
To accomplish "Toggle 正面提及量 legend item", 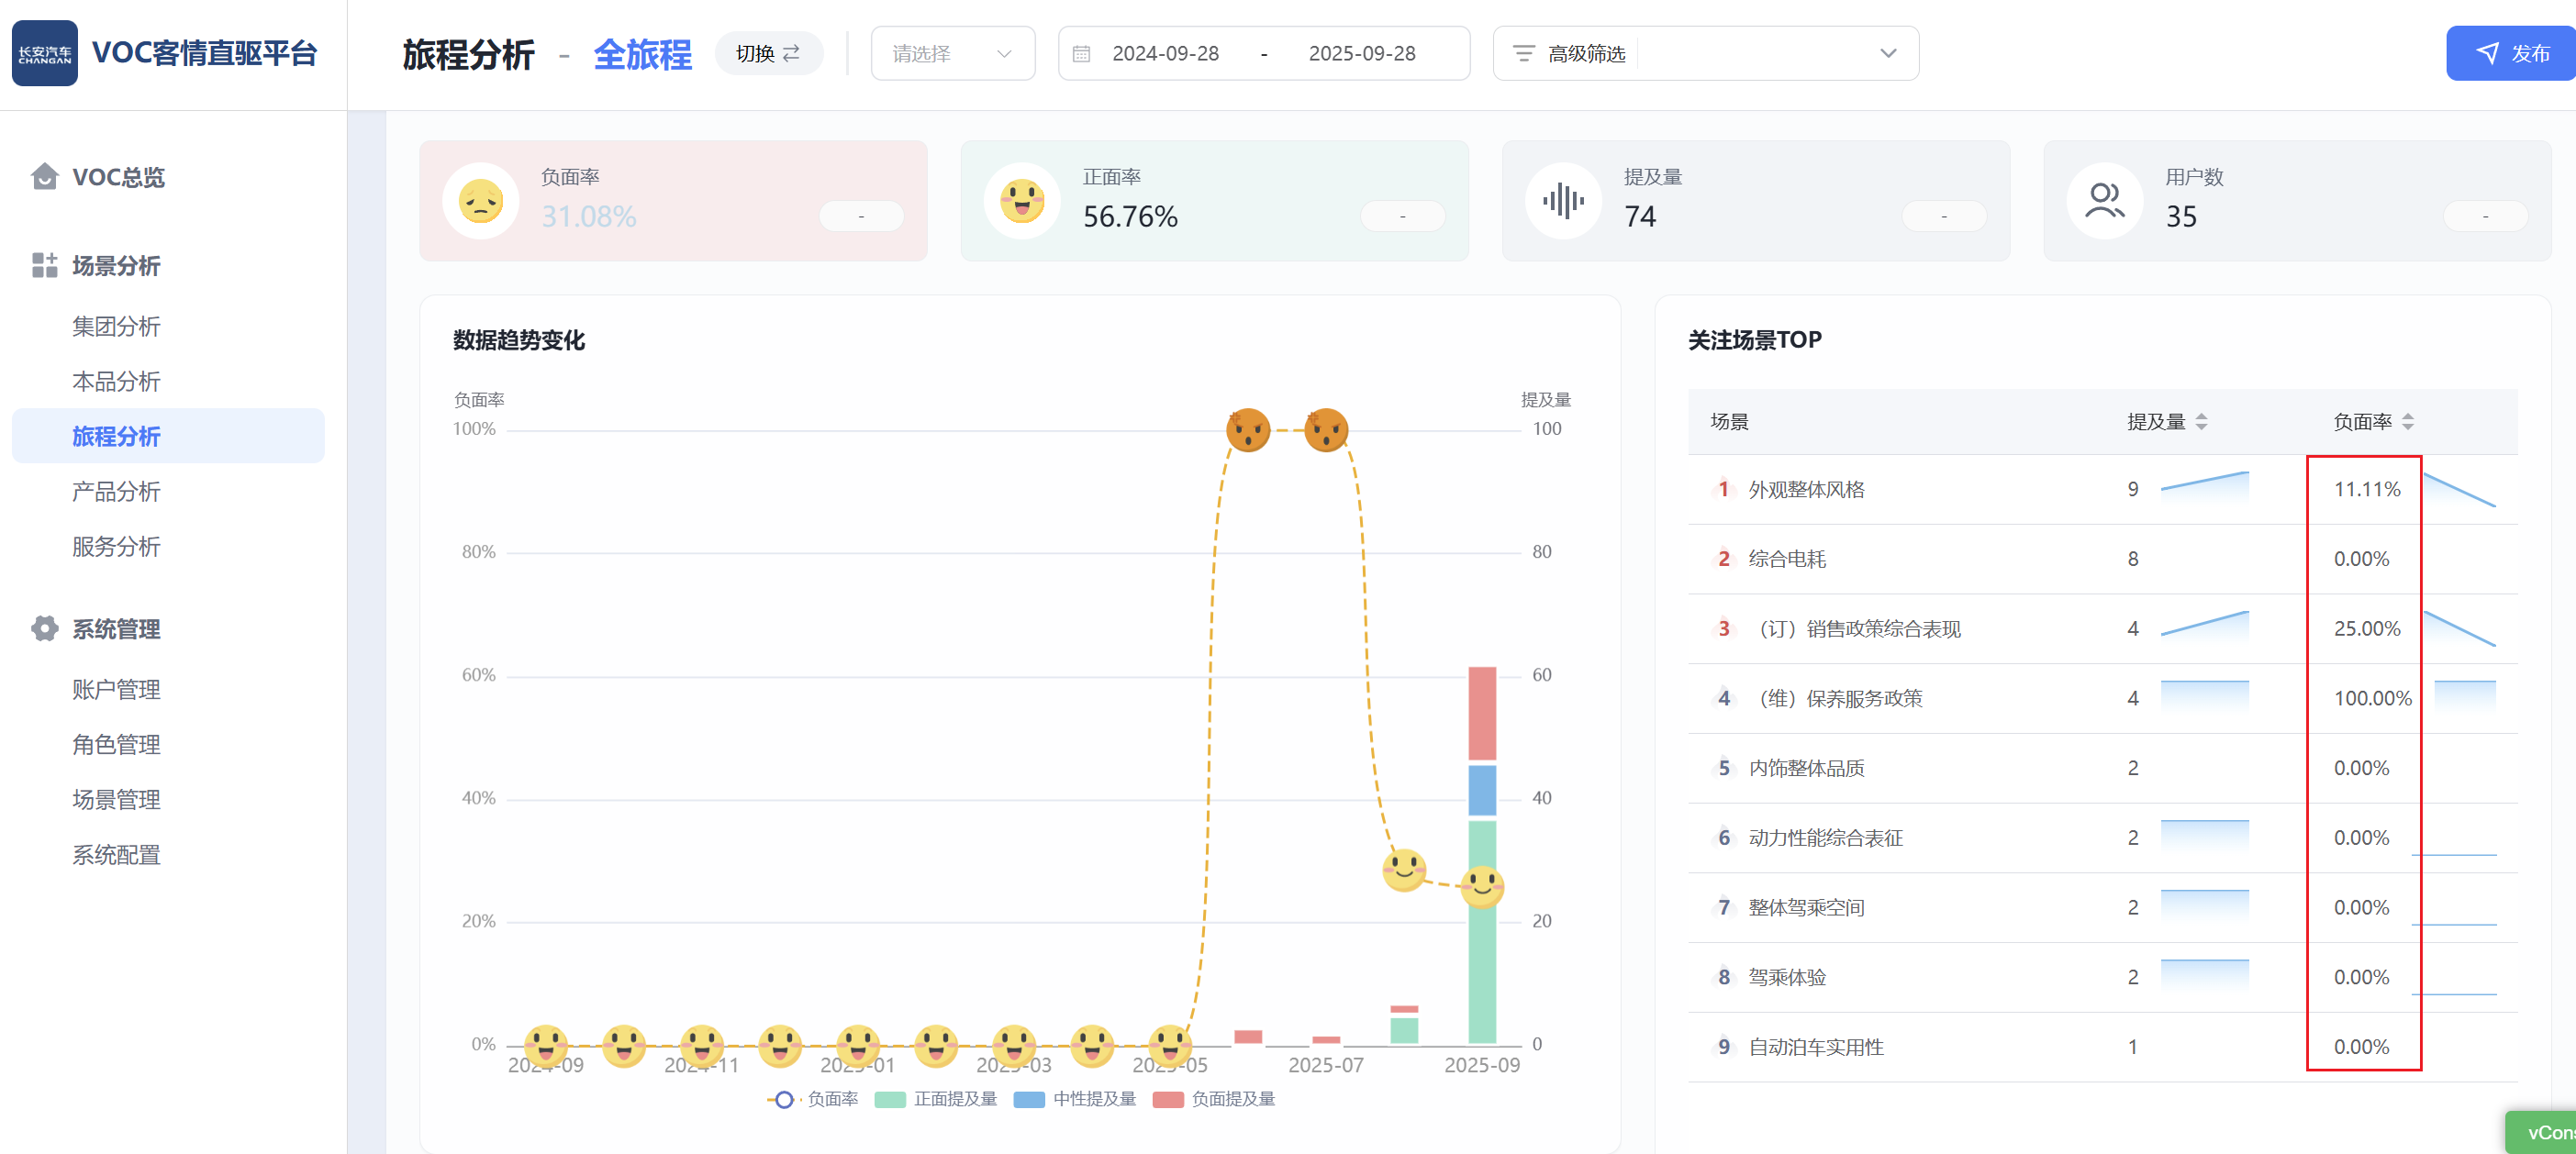I will [936, 1099].
